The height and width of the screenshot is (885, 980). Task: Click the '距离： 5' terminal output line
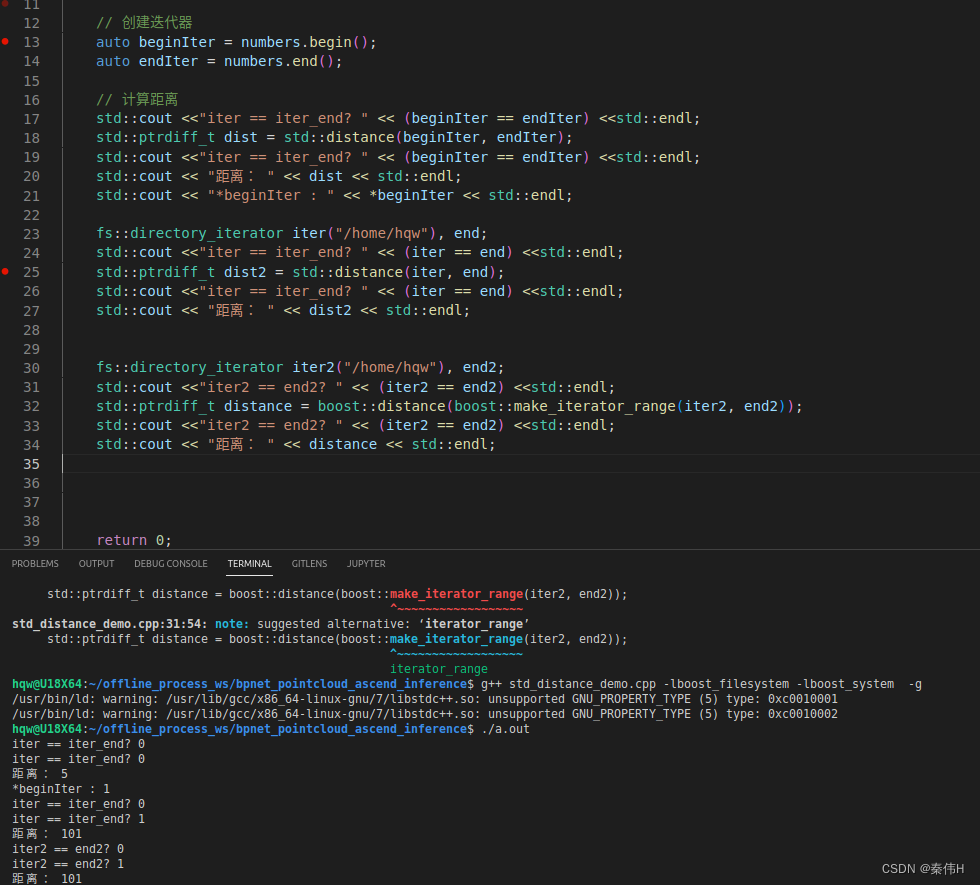(40, 774)
